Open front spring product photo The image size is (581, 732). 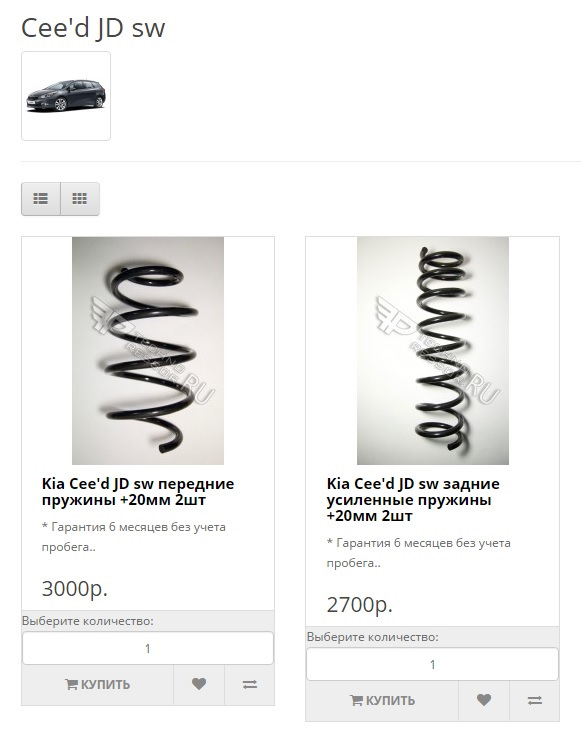148,351
